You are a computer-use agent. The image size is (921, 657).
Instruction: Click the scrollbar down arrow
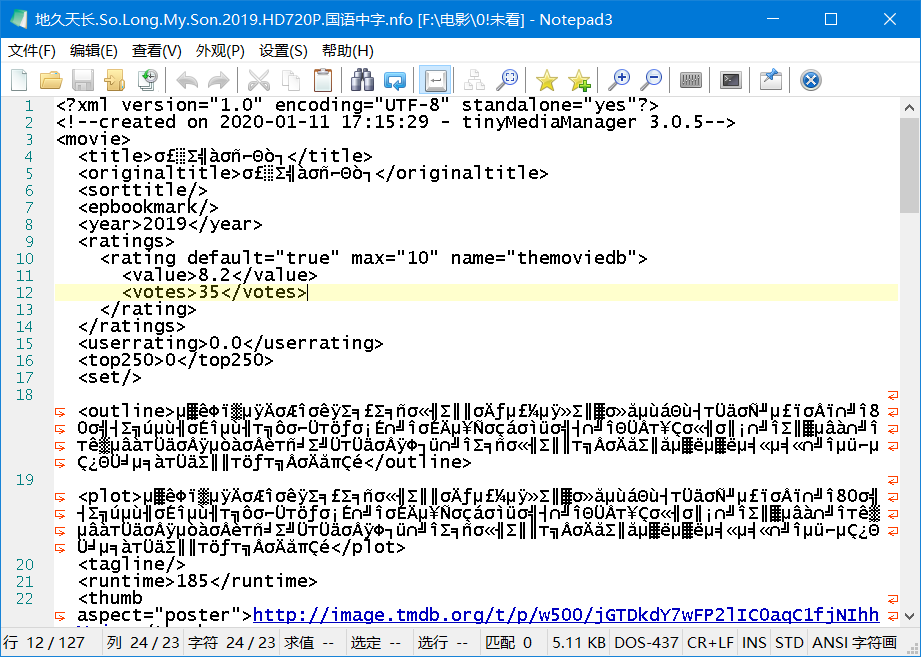click(x=909, y=616)
